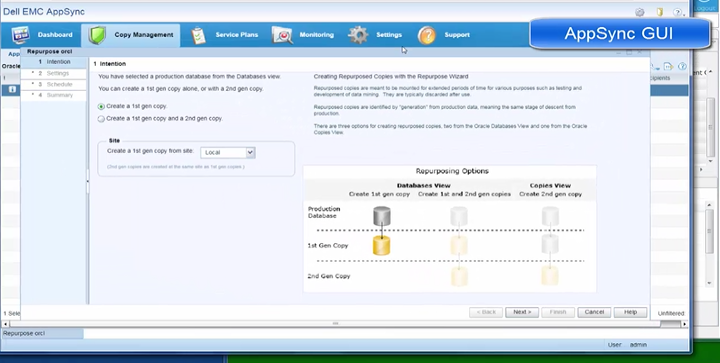This screenshot has width=720, height=363.
Task: Open the wizard Help button
Action: point(630,312)
